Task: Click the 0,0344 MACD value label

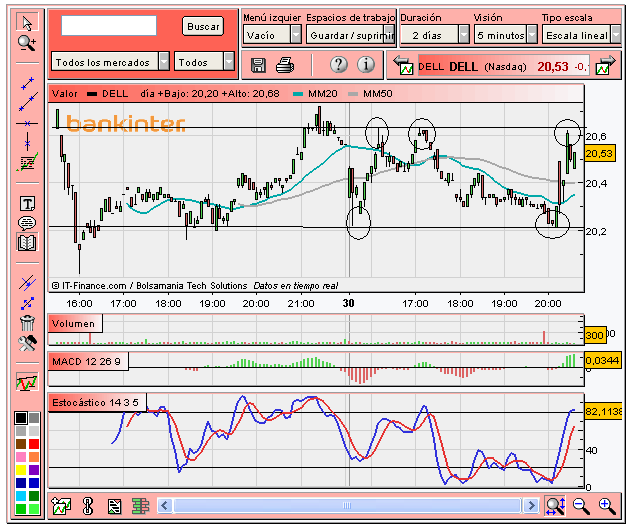Action: (602, 360)
